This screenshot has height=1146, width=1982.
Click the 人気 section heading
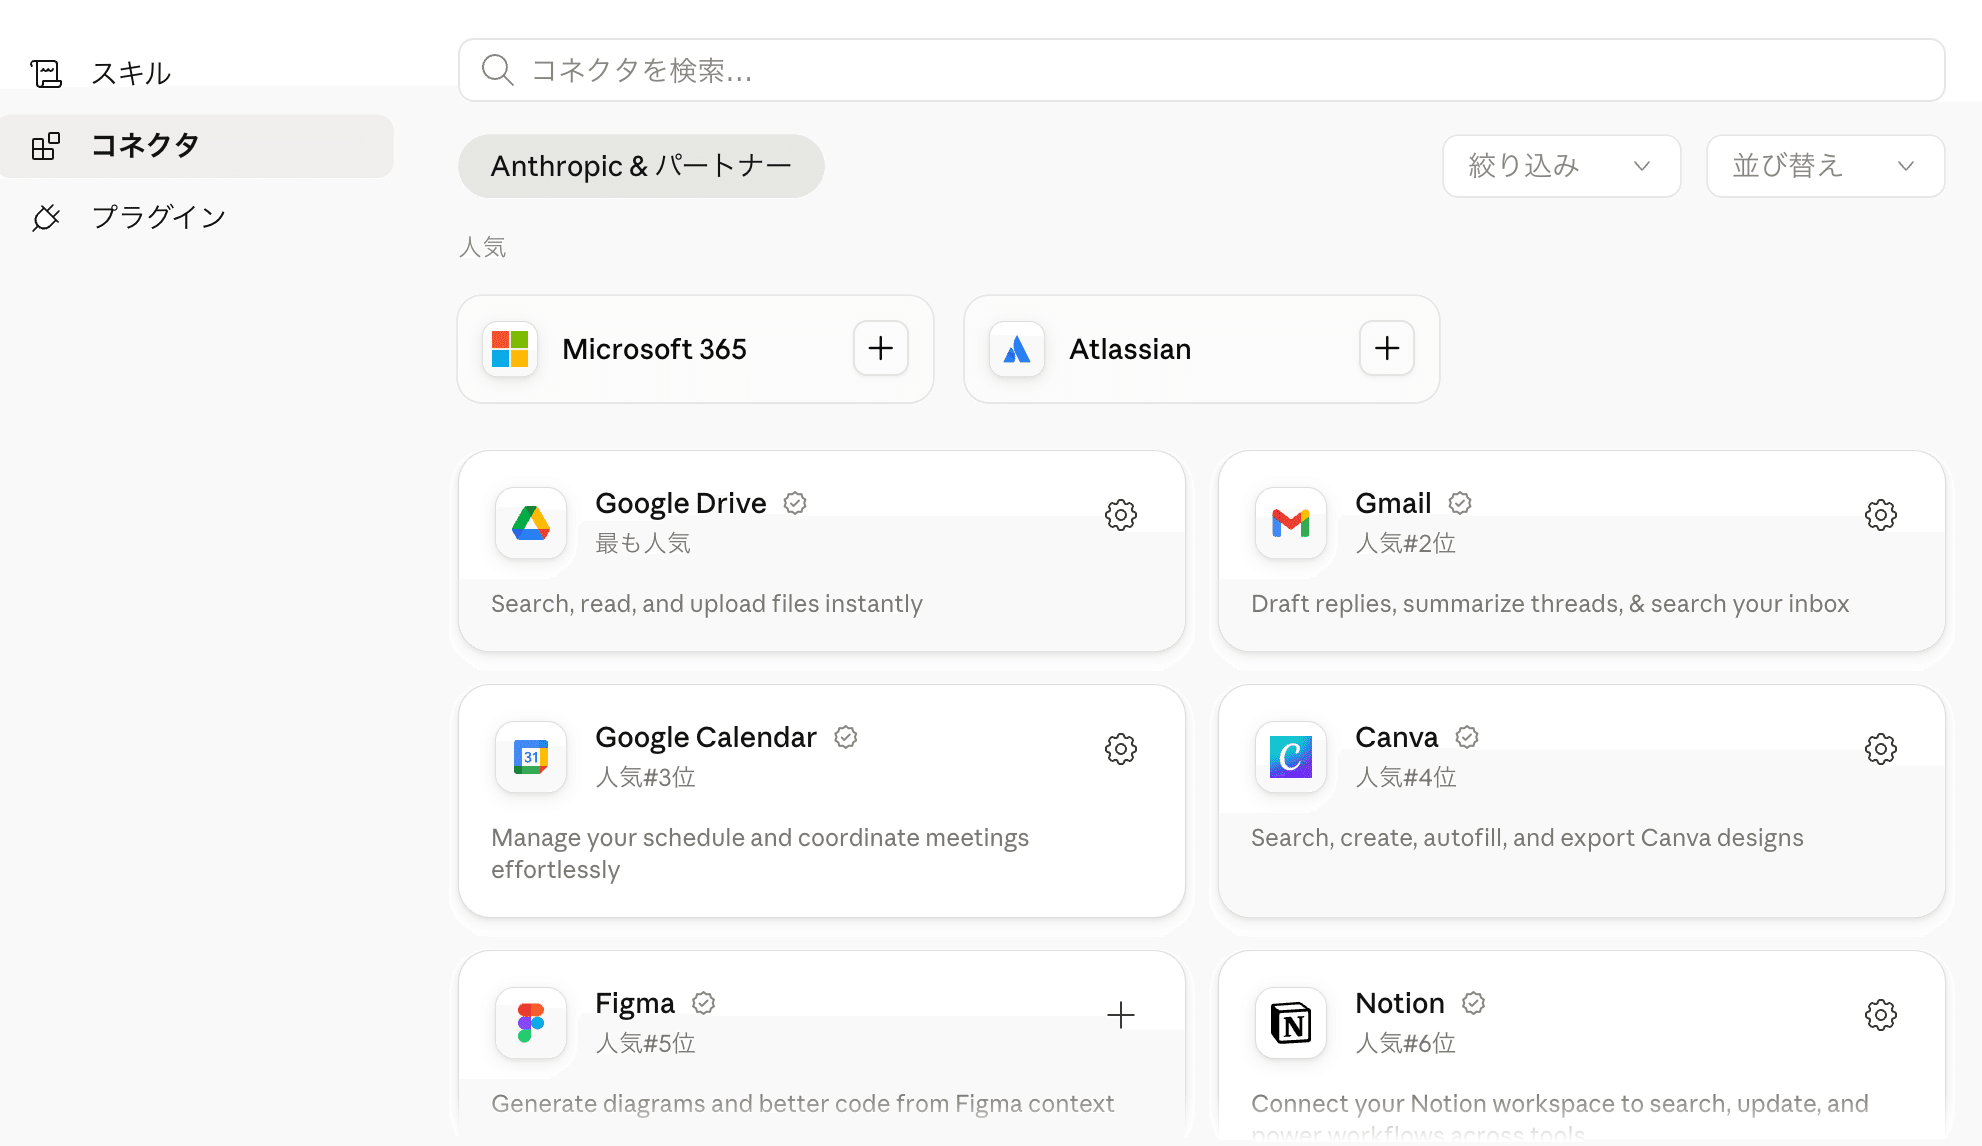[483, 247]
